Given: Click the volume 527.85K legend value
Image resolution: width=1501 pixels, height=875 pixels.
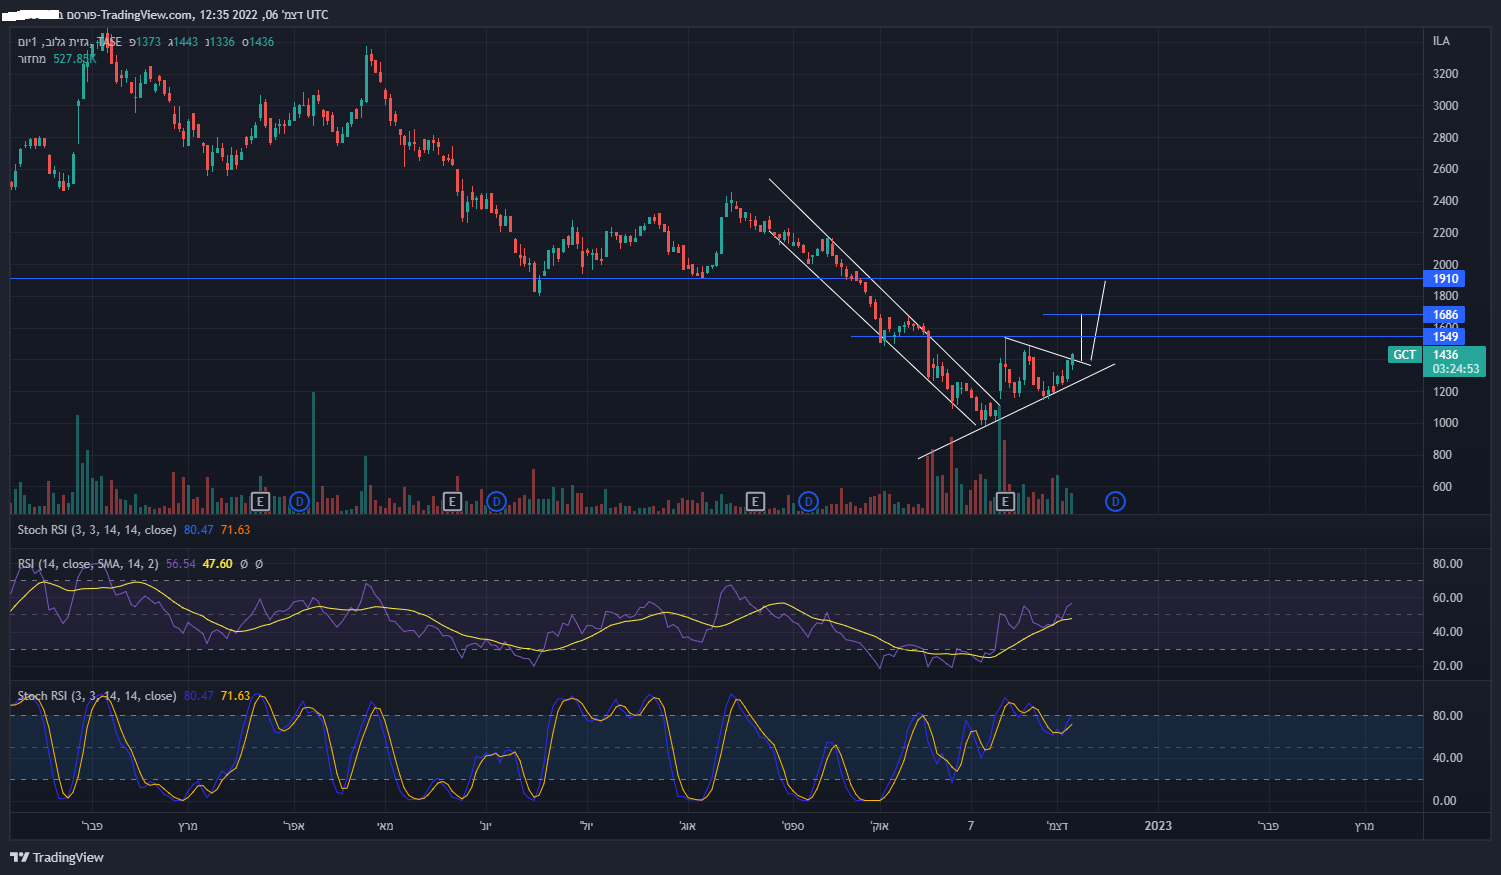Looking at the screenshot, I should pos(74,59).
